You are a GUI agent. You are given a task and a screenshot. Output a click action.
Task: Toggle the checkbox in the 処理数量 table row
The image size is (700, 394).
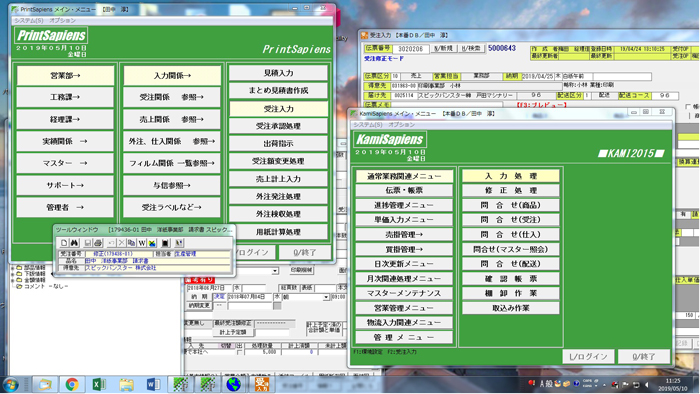tap(240, 352)
